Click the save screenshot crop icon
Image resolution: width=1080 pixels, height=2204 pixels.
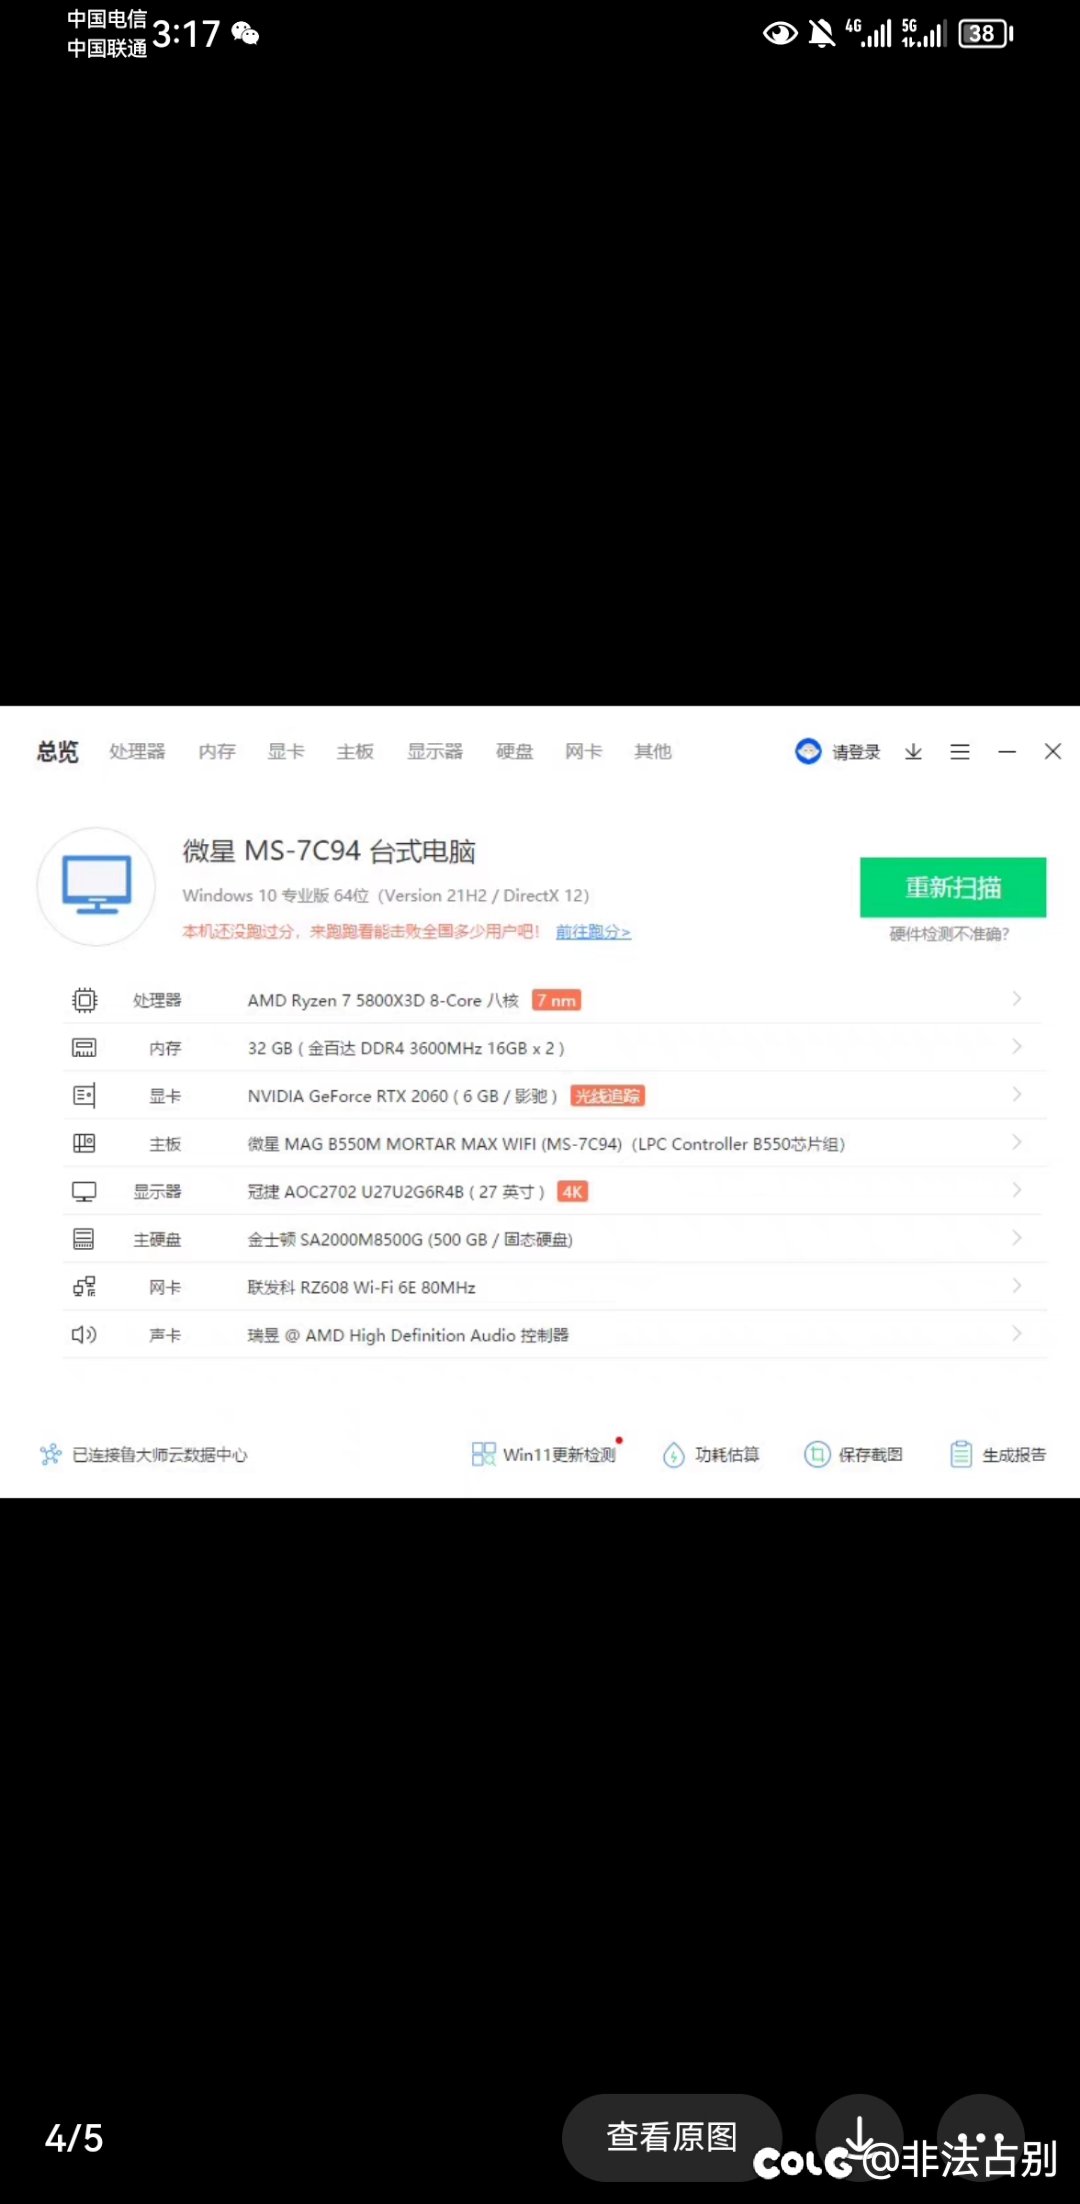pyautogui.click(x=817, y=1455)
